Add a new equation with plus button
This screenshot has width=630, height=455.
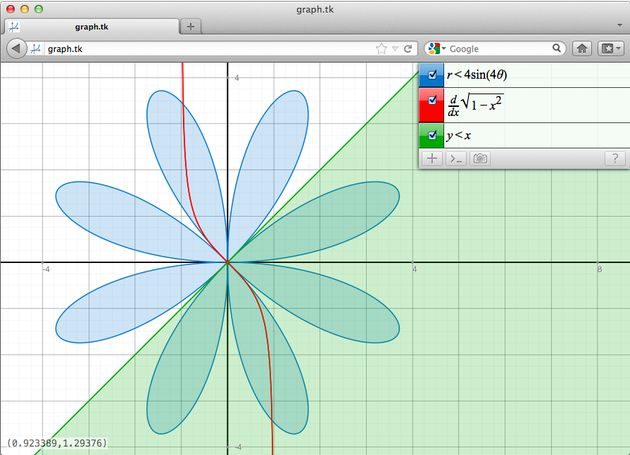pos(432,158)
